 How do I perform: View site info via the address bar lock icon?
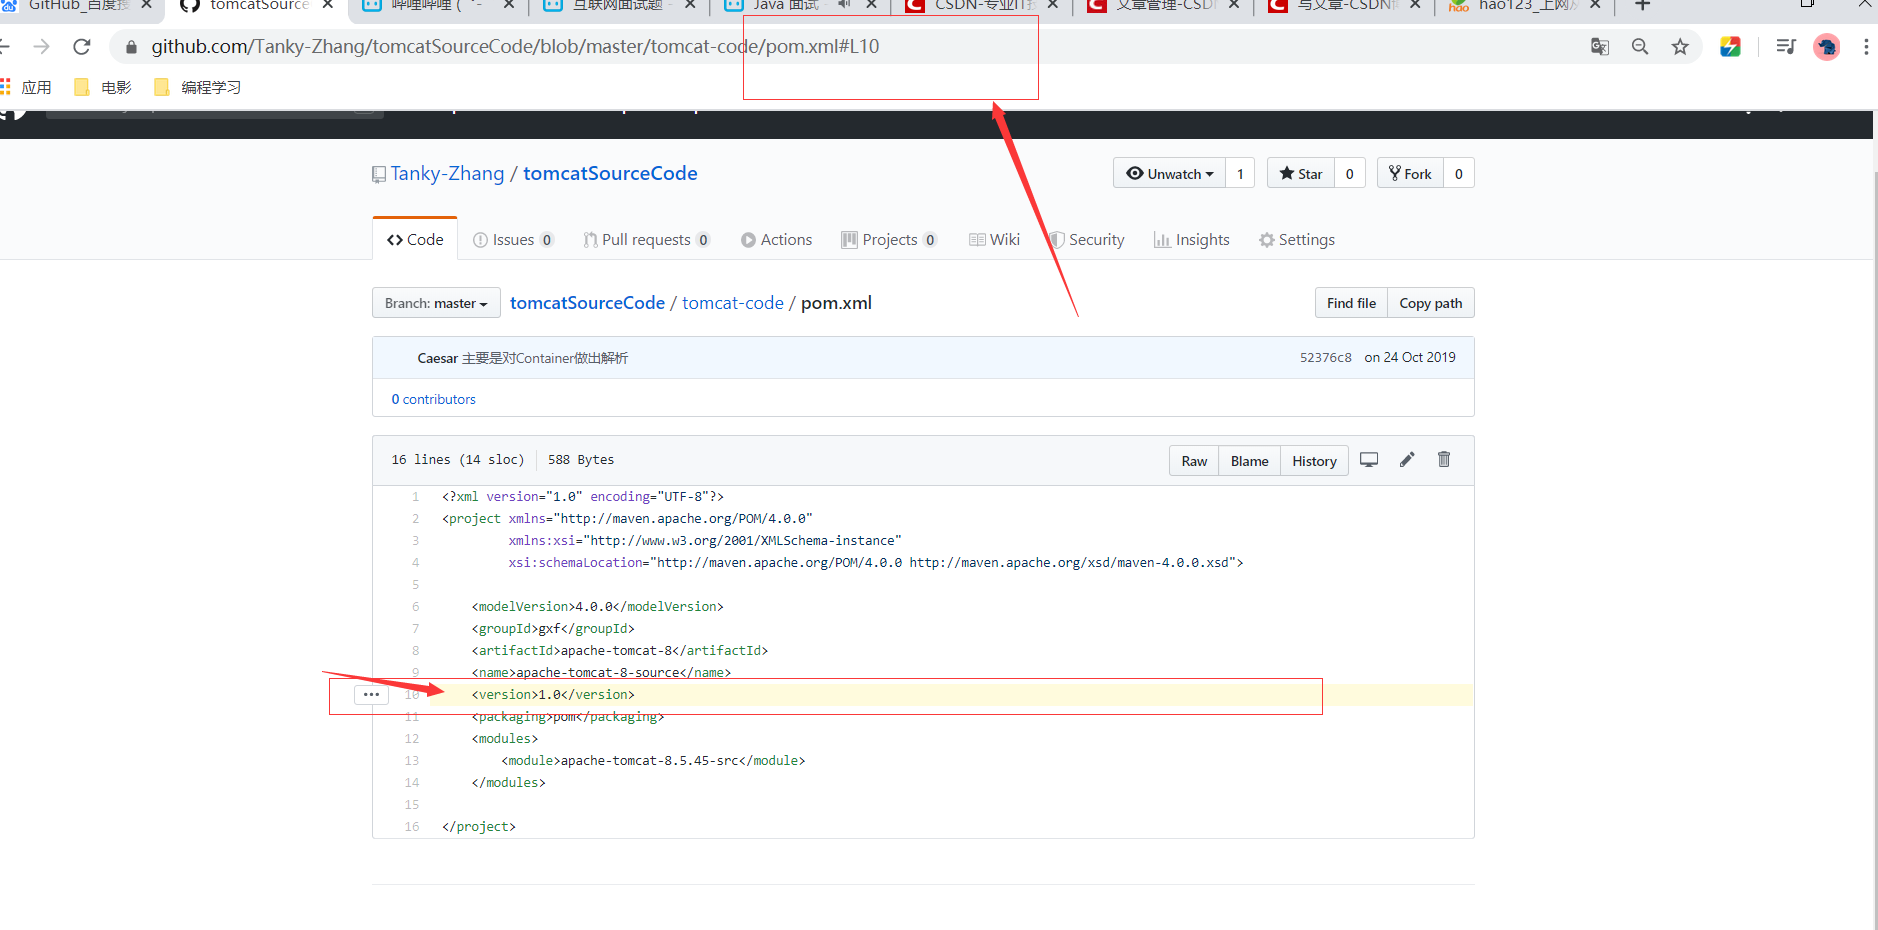click(131, 47)
